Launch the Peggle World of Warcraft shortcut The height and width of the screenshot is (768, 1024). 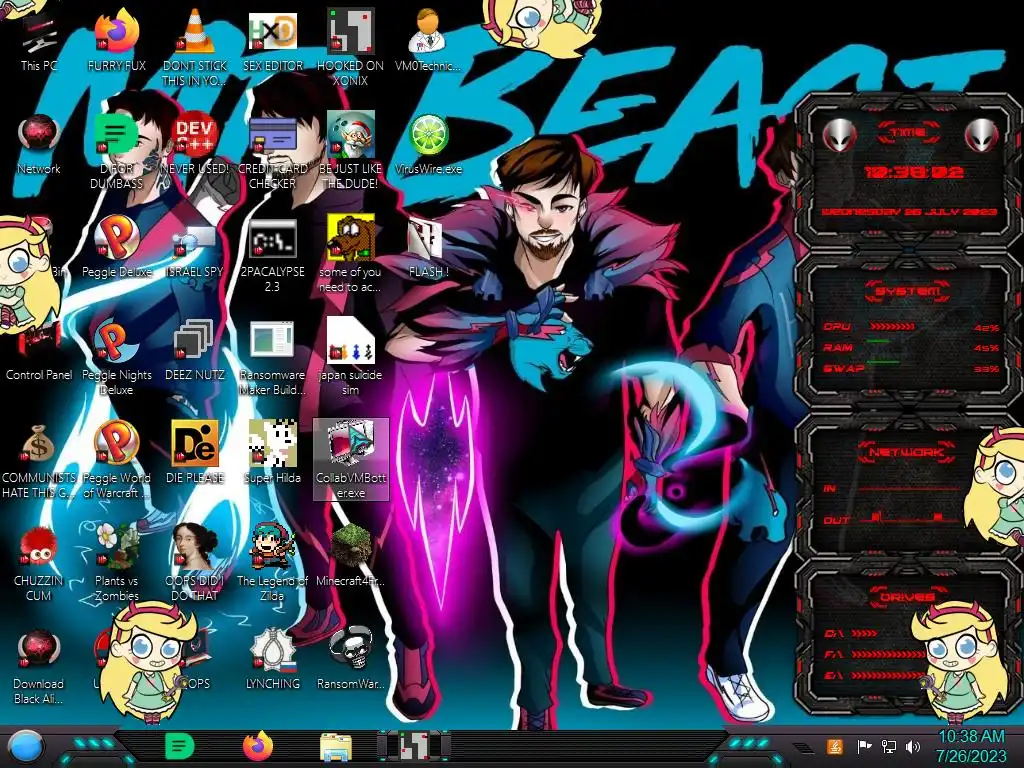pos(116,462)
